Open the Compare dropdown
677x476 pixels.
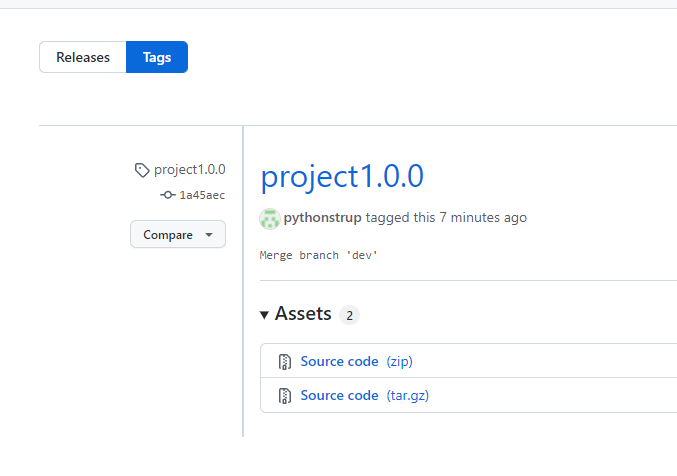pos(178,234)
